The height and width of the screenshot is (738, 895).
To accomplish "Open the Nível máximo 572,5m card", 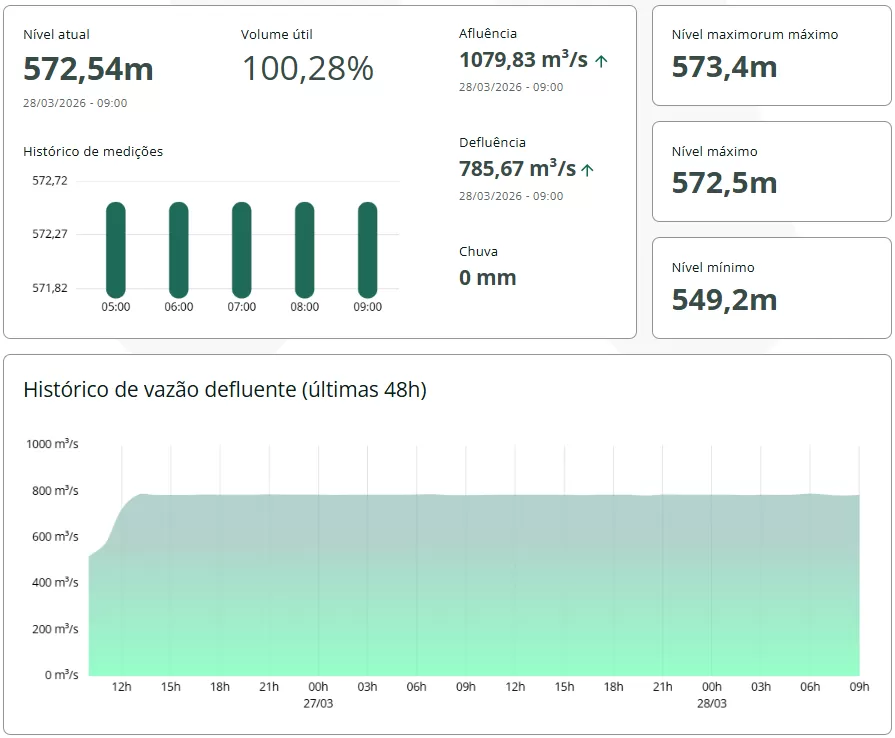I will [771, 171].
